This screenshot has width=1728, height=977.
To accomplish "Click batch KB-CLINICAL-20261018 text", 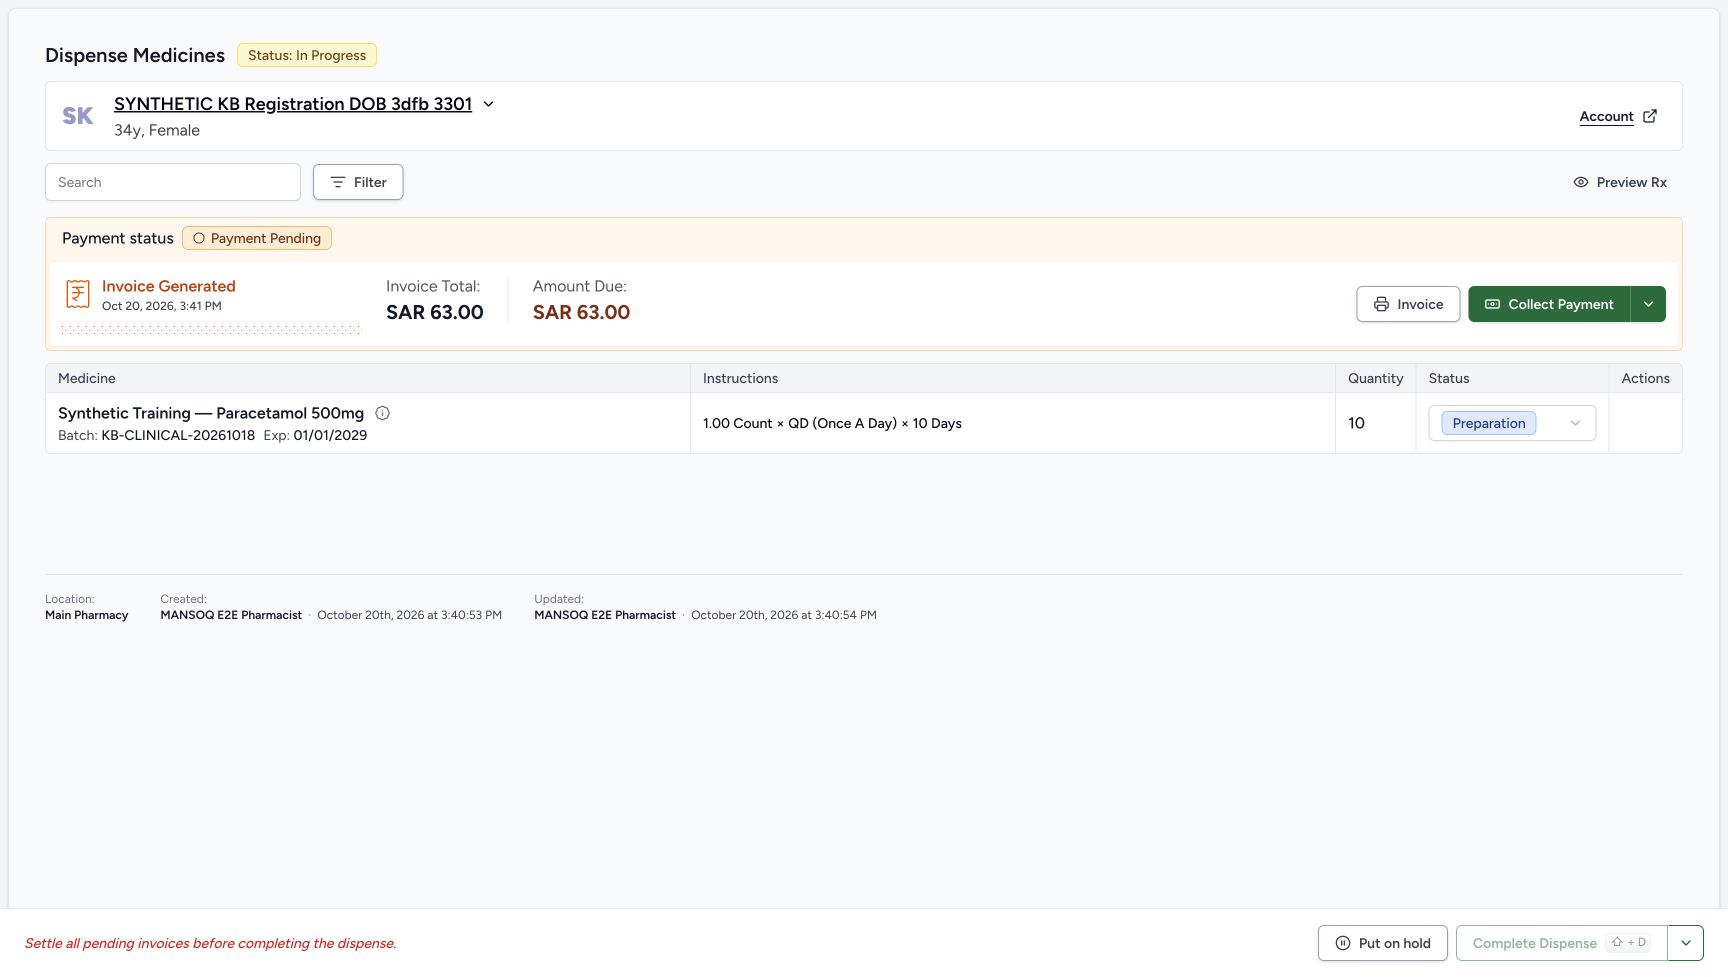I will [178, 435].
